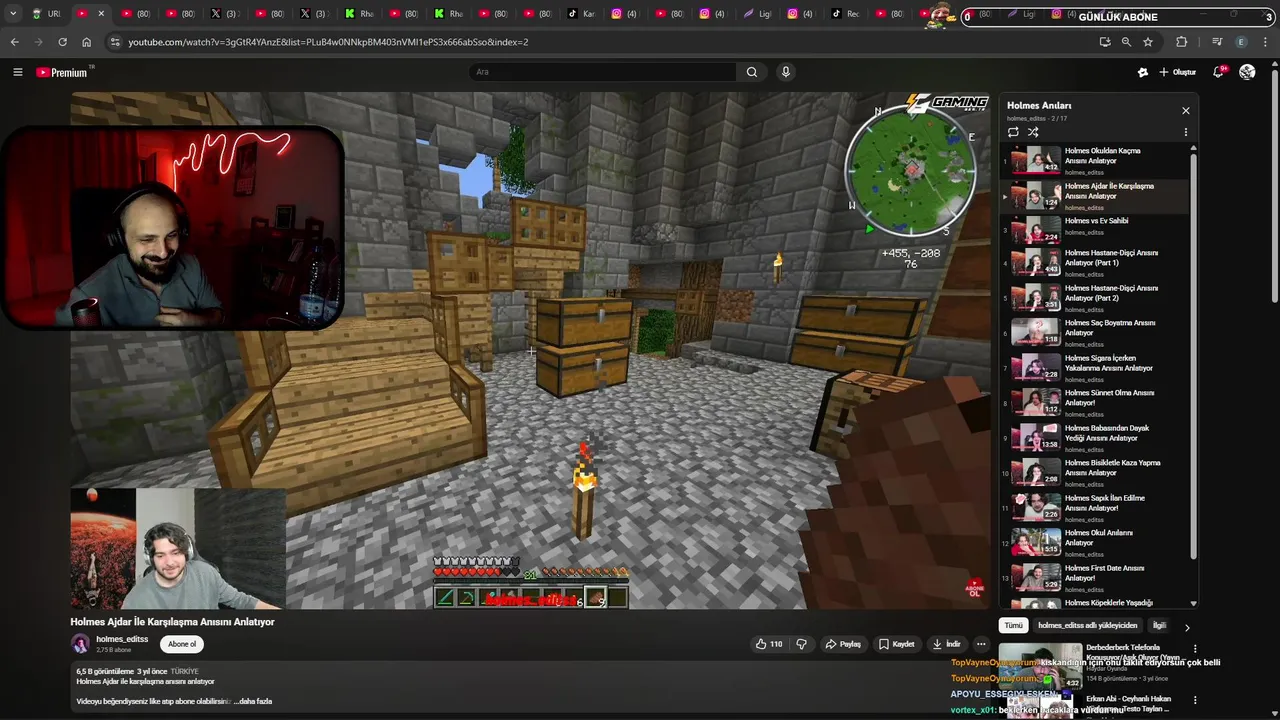Open holmes_editss channel avatar
This screenshot has width=1280, height=720.
point(80,644)
